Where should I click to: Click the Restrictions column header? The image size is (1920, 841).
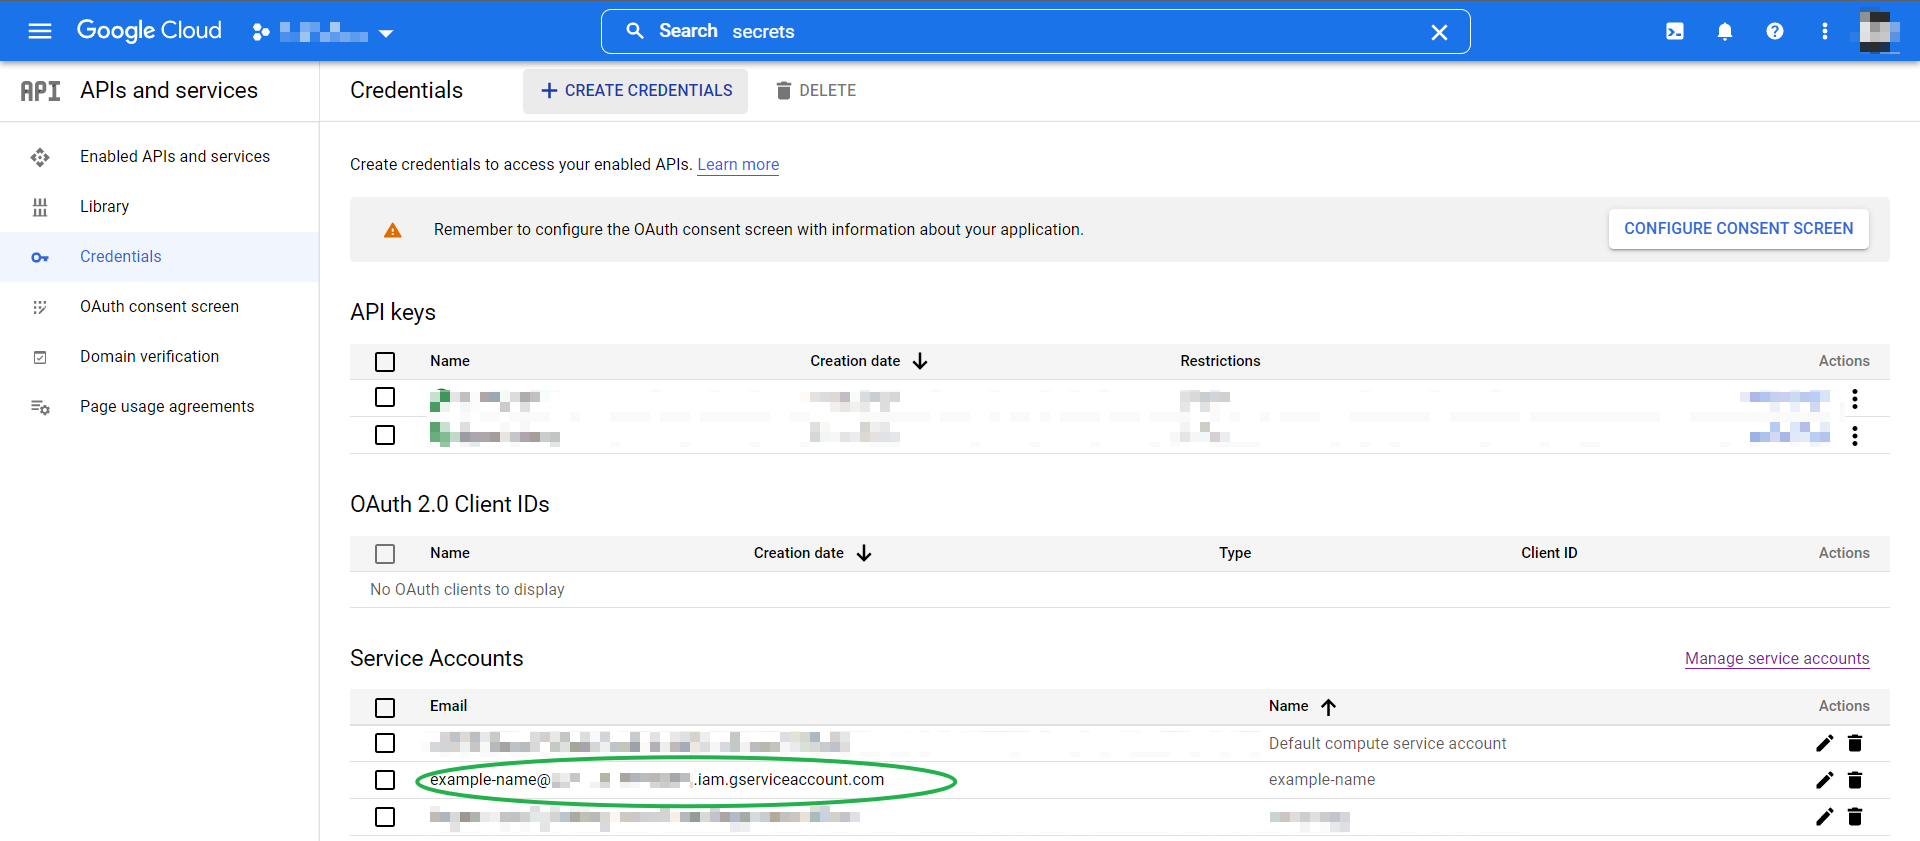point(1220,361)
